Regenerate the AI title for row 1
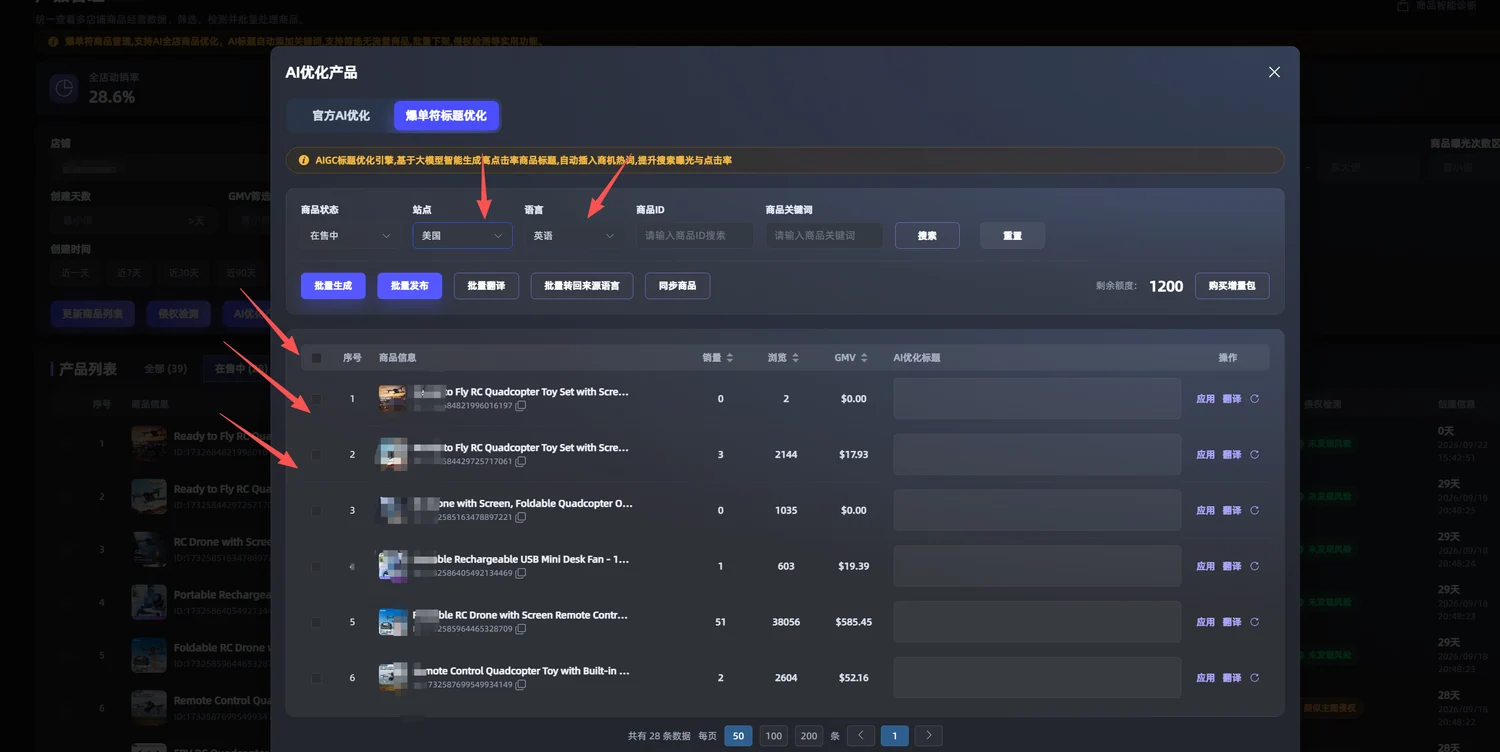Viewport: 1500px width, 752px height. [x=1254, y=399]
